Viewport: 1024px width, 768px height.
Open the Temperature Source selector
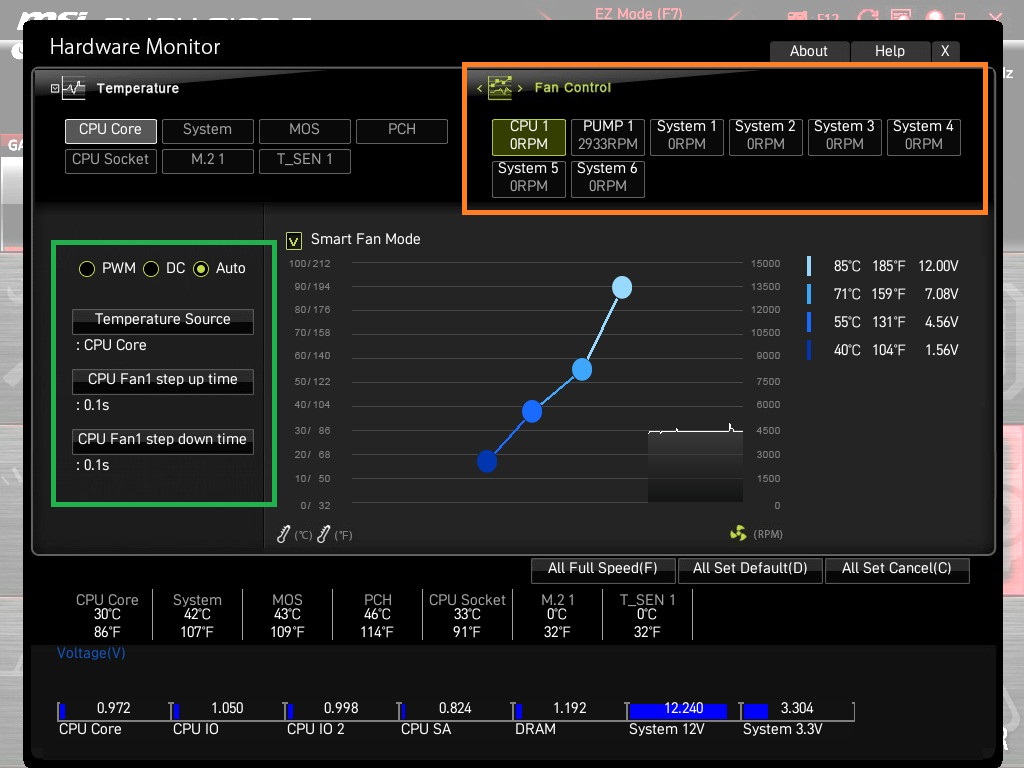[163, 321]
